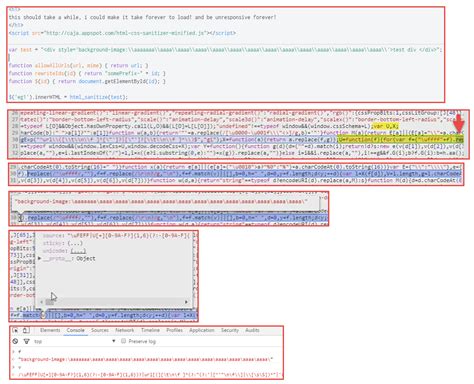Click the sticky (...) getter value
The height and width of the screenshot is (384, 474).
pos(75,243)
